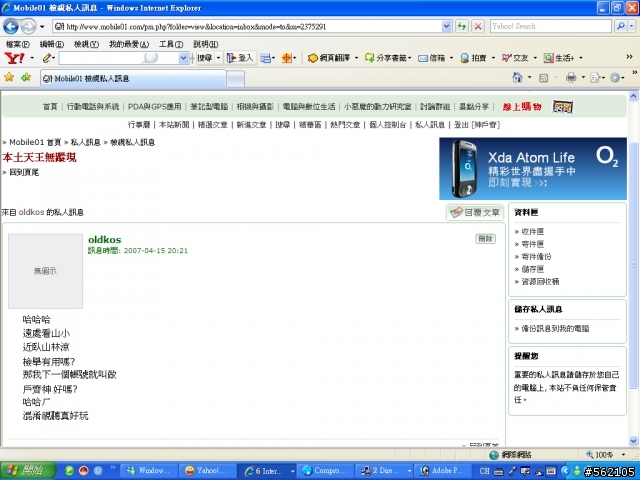Open the 說明(H) menu
Screen dimensions: 640x480
click(205, 44)
